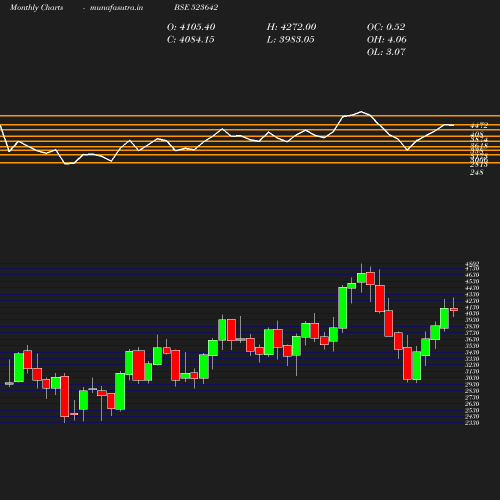
Task: Click the "3030" price axis label
Action: (472, 378)
